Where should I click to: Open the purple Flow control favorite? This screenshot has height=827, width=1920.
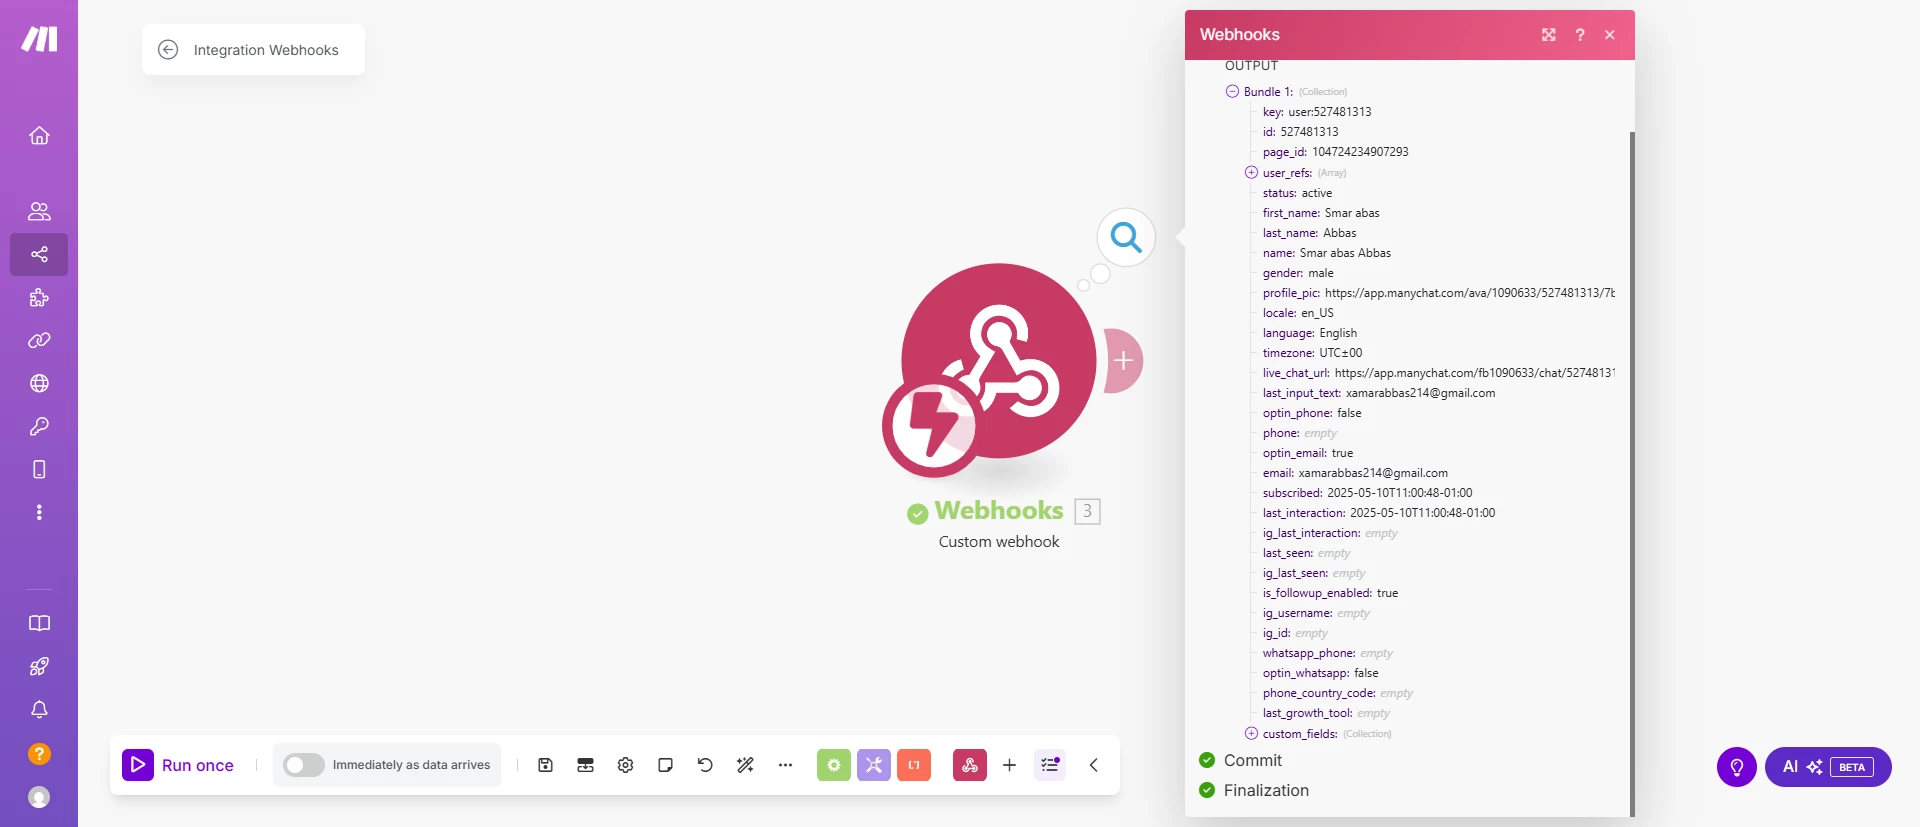click(x=874, y=765)
